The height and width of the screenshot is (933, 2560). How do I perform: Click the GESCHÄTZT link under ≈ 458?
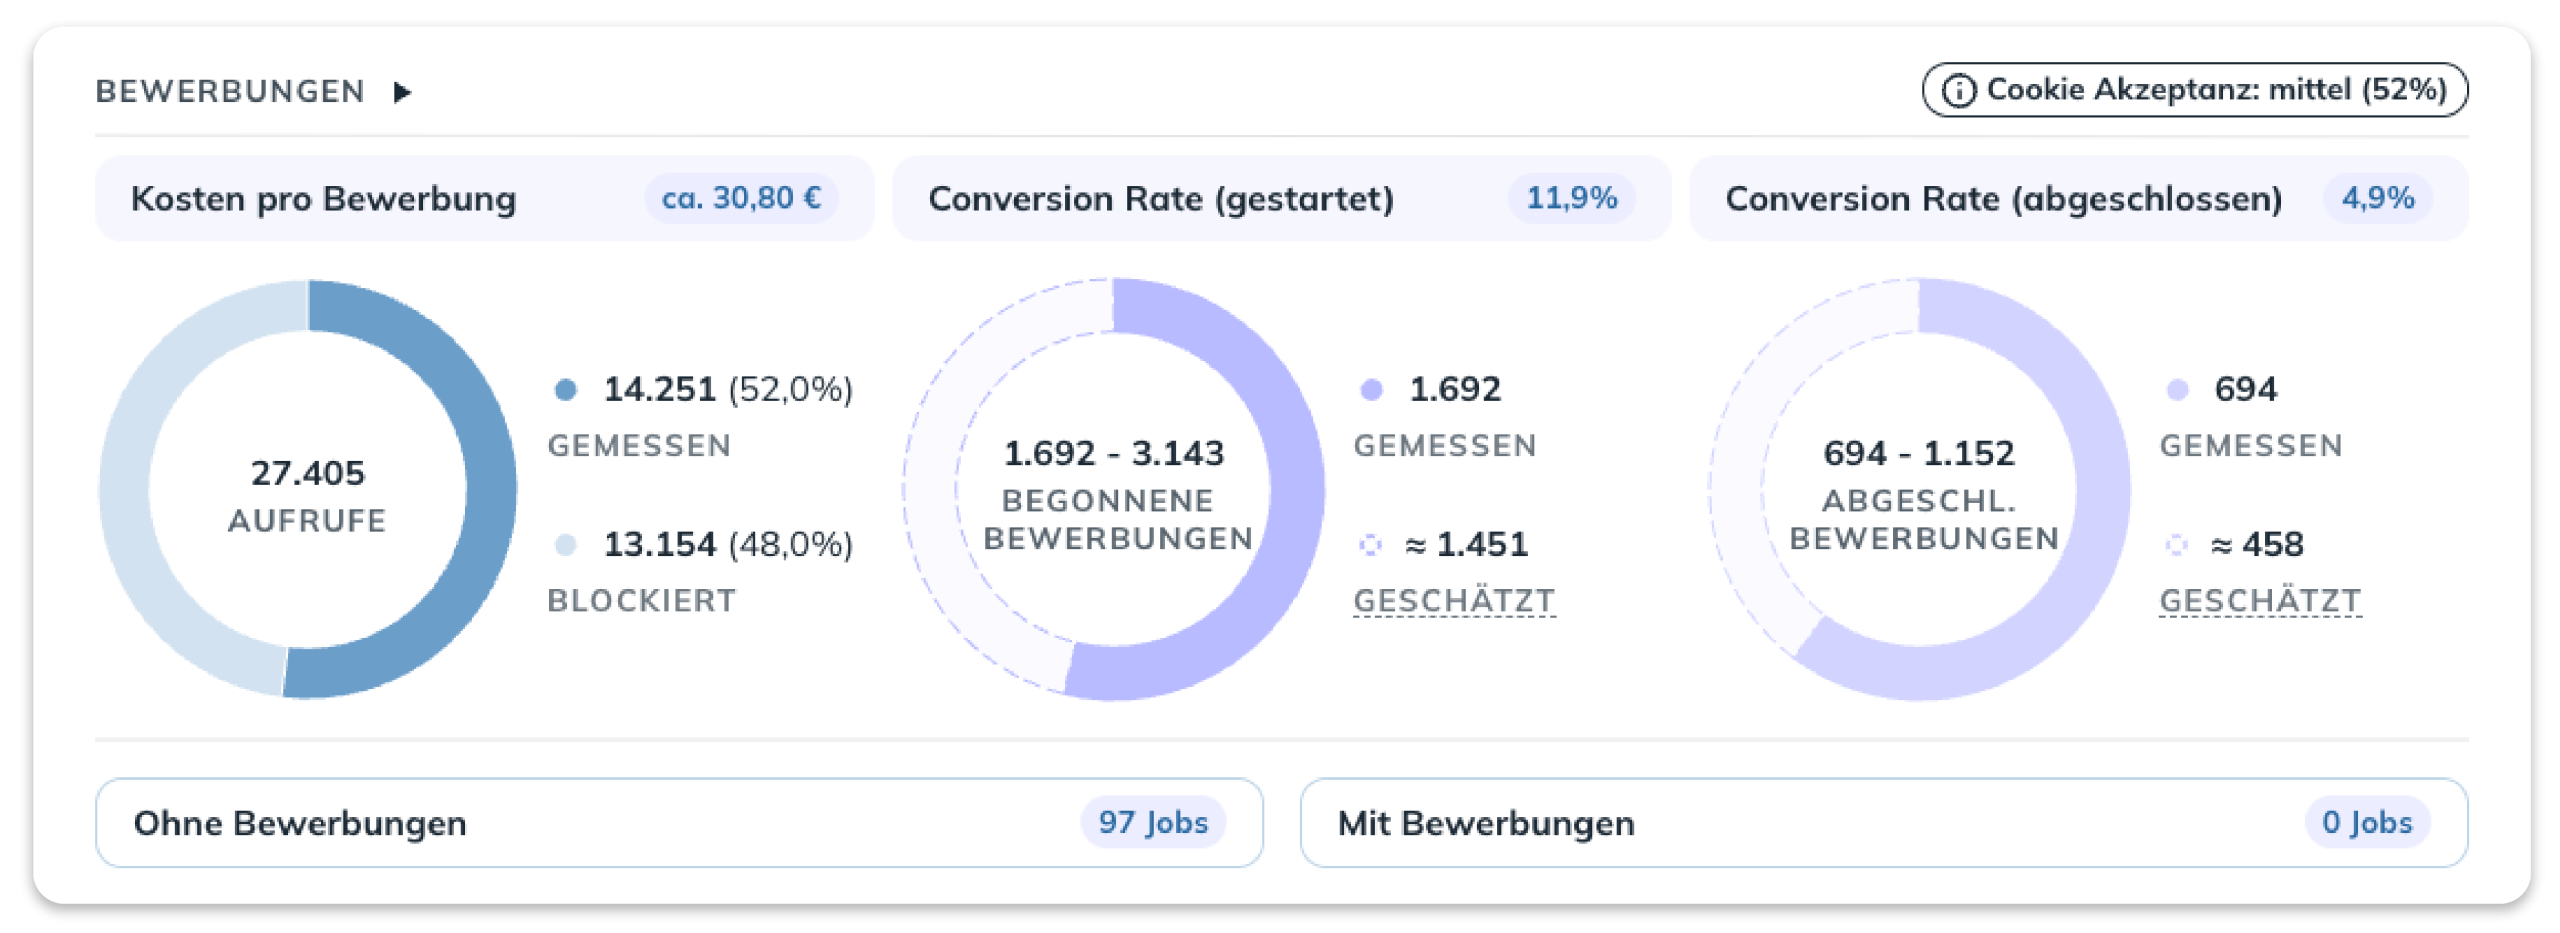(x=2261, y=601)
